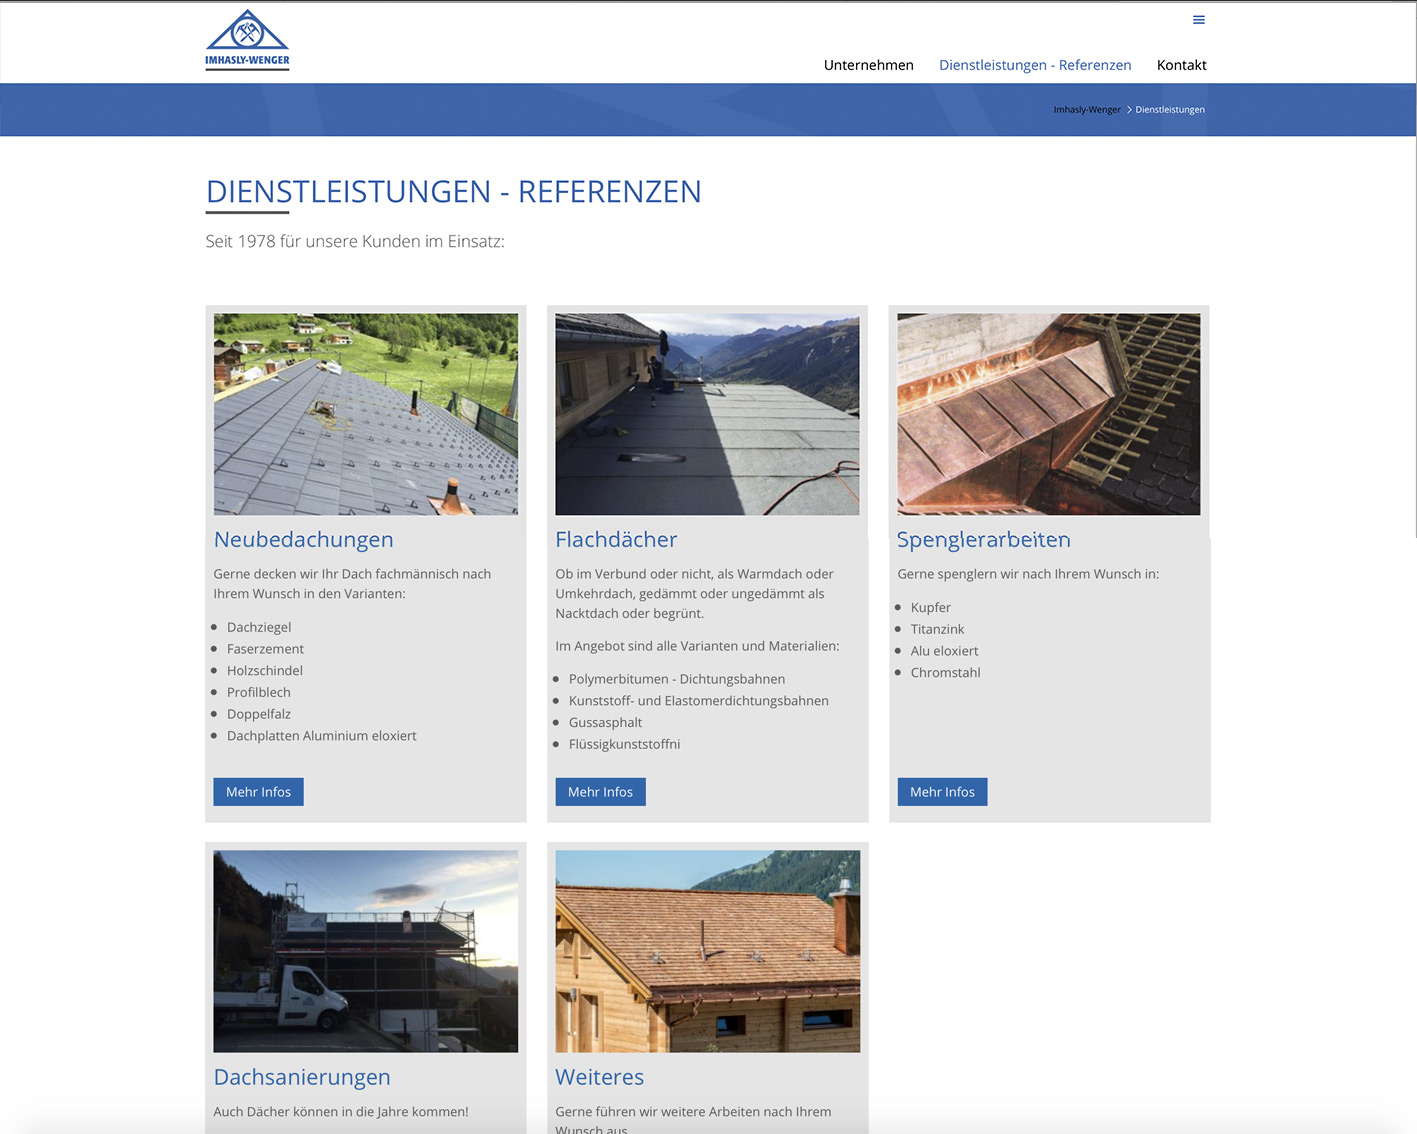Open the Flachdächer terrace photo
Image resolution: width=1417 pixels, height=1134 pixels.
pos(707,414)
